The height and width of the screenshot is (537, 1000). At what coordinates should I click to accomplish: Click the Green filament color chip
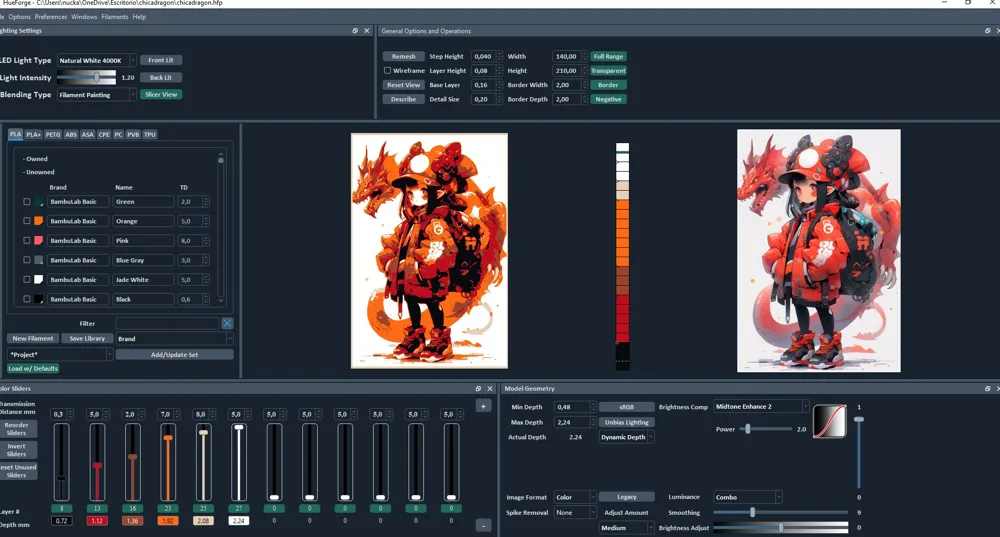[39, 202]
